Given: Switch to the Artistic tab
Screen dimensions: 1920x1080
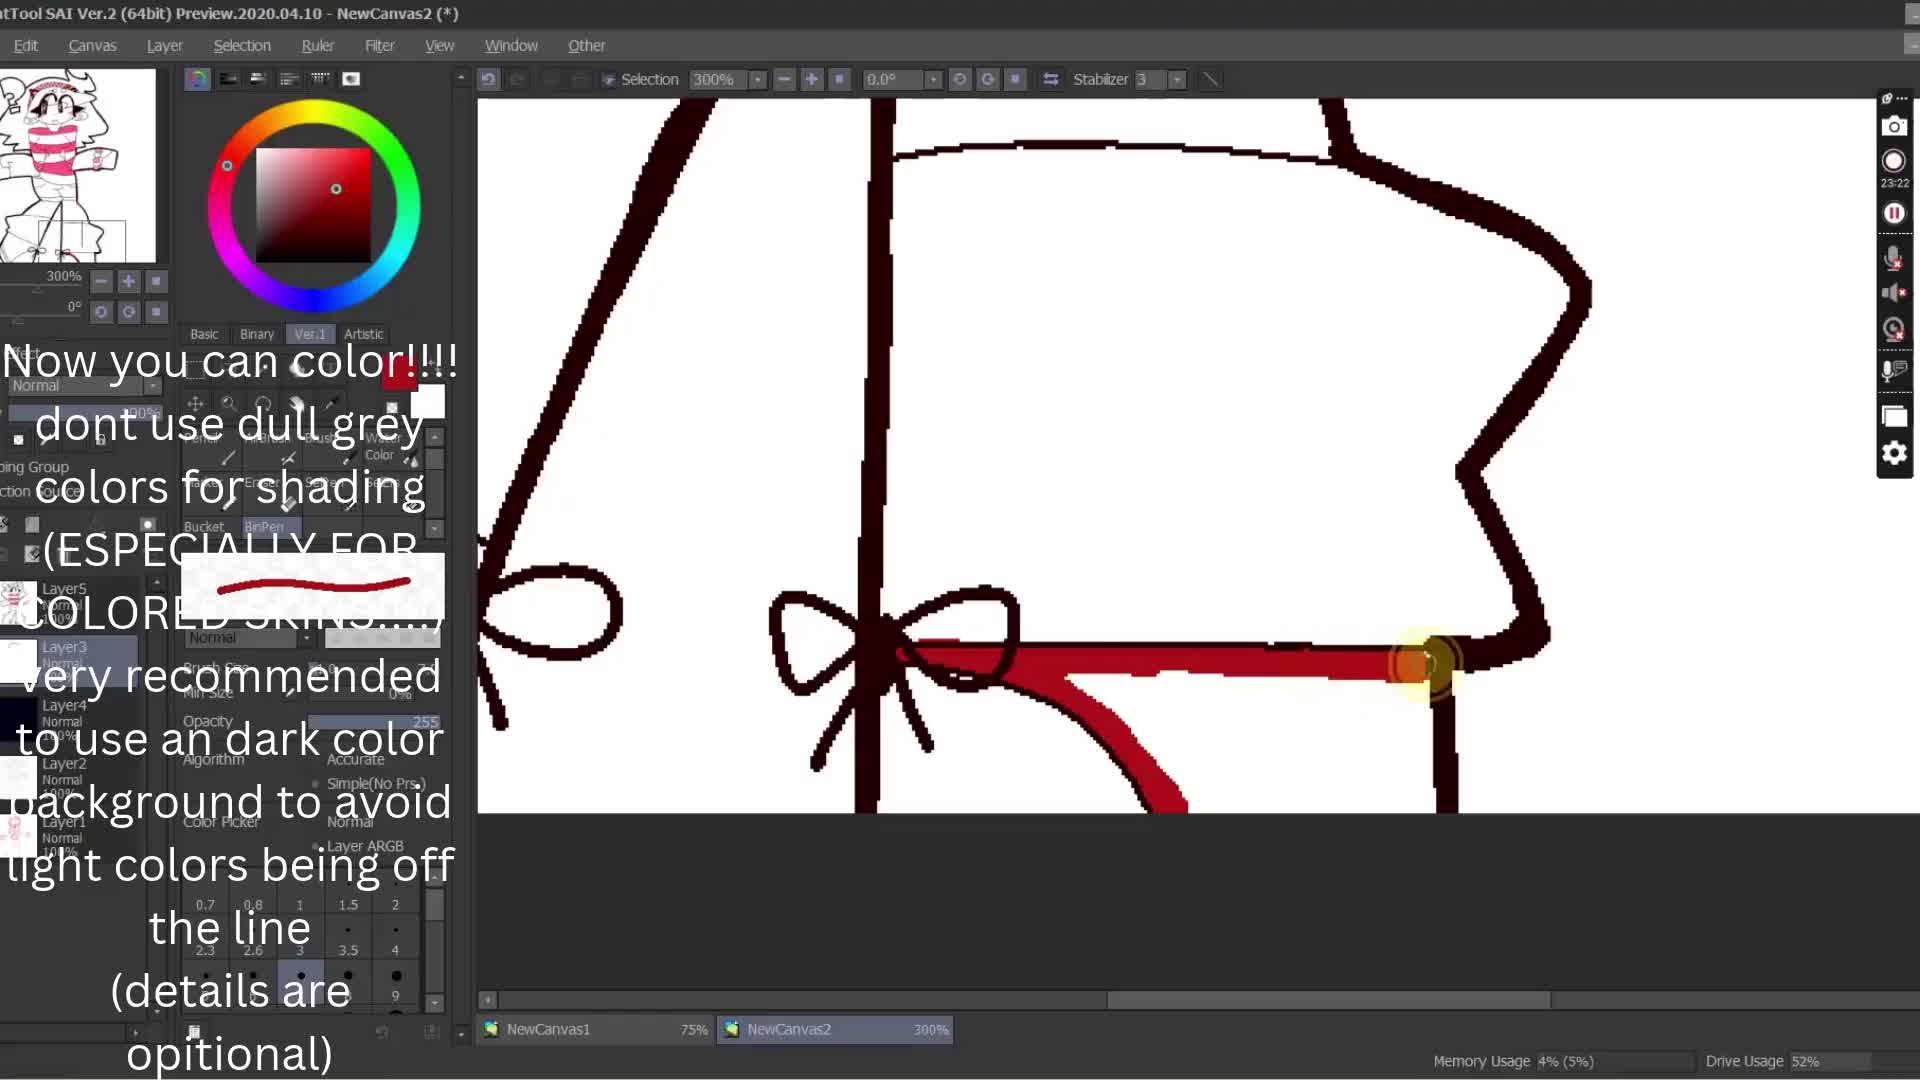Looking at the screenshot, I should click(363, 334).
